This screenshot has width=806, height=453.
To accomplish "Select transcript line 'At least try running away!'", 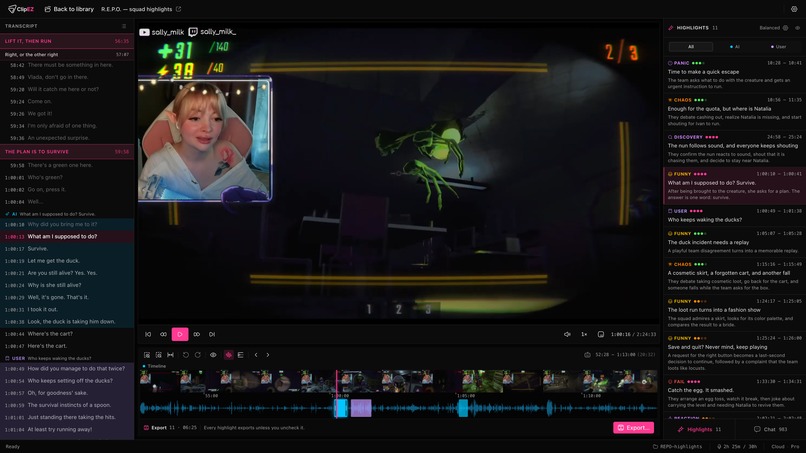I will click(x=67, y=429).
